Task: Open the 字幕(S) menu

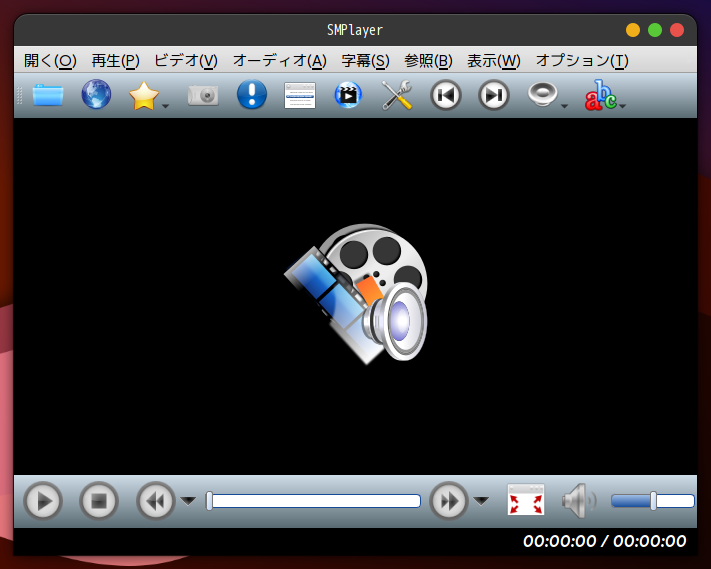Action: (x=365, y=60)
